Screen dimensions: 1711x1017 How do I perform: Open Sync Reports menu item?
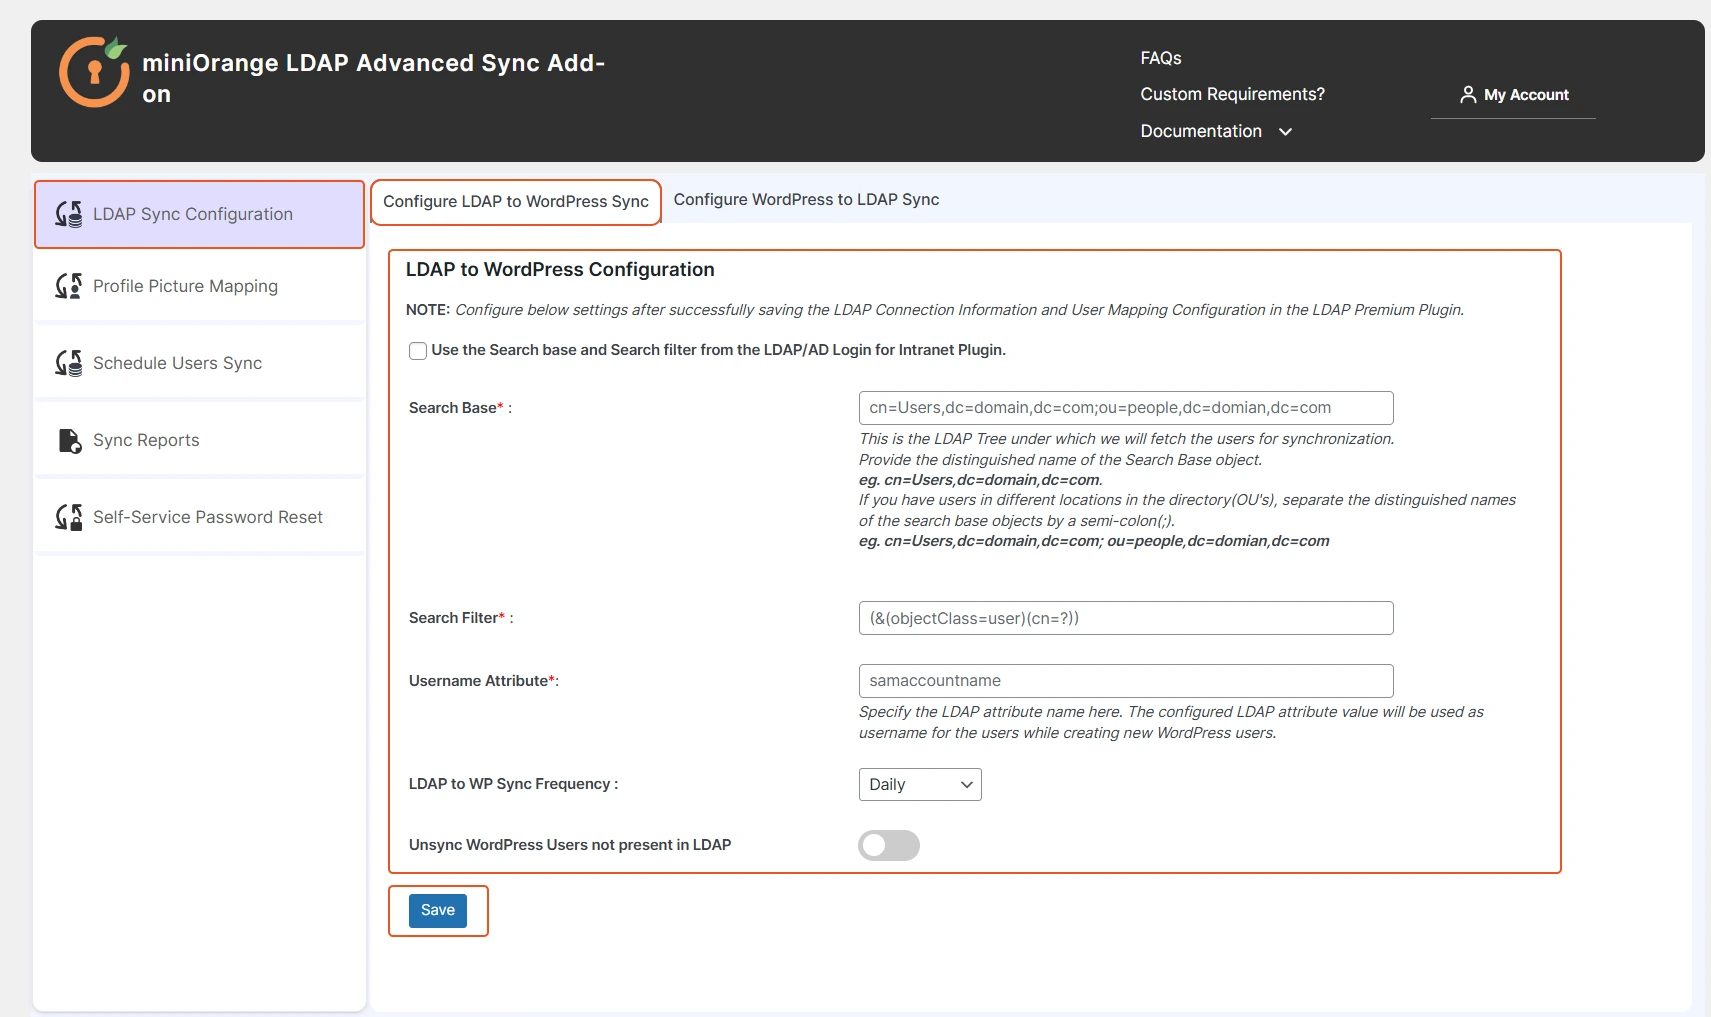click(199, 440)
